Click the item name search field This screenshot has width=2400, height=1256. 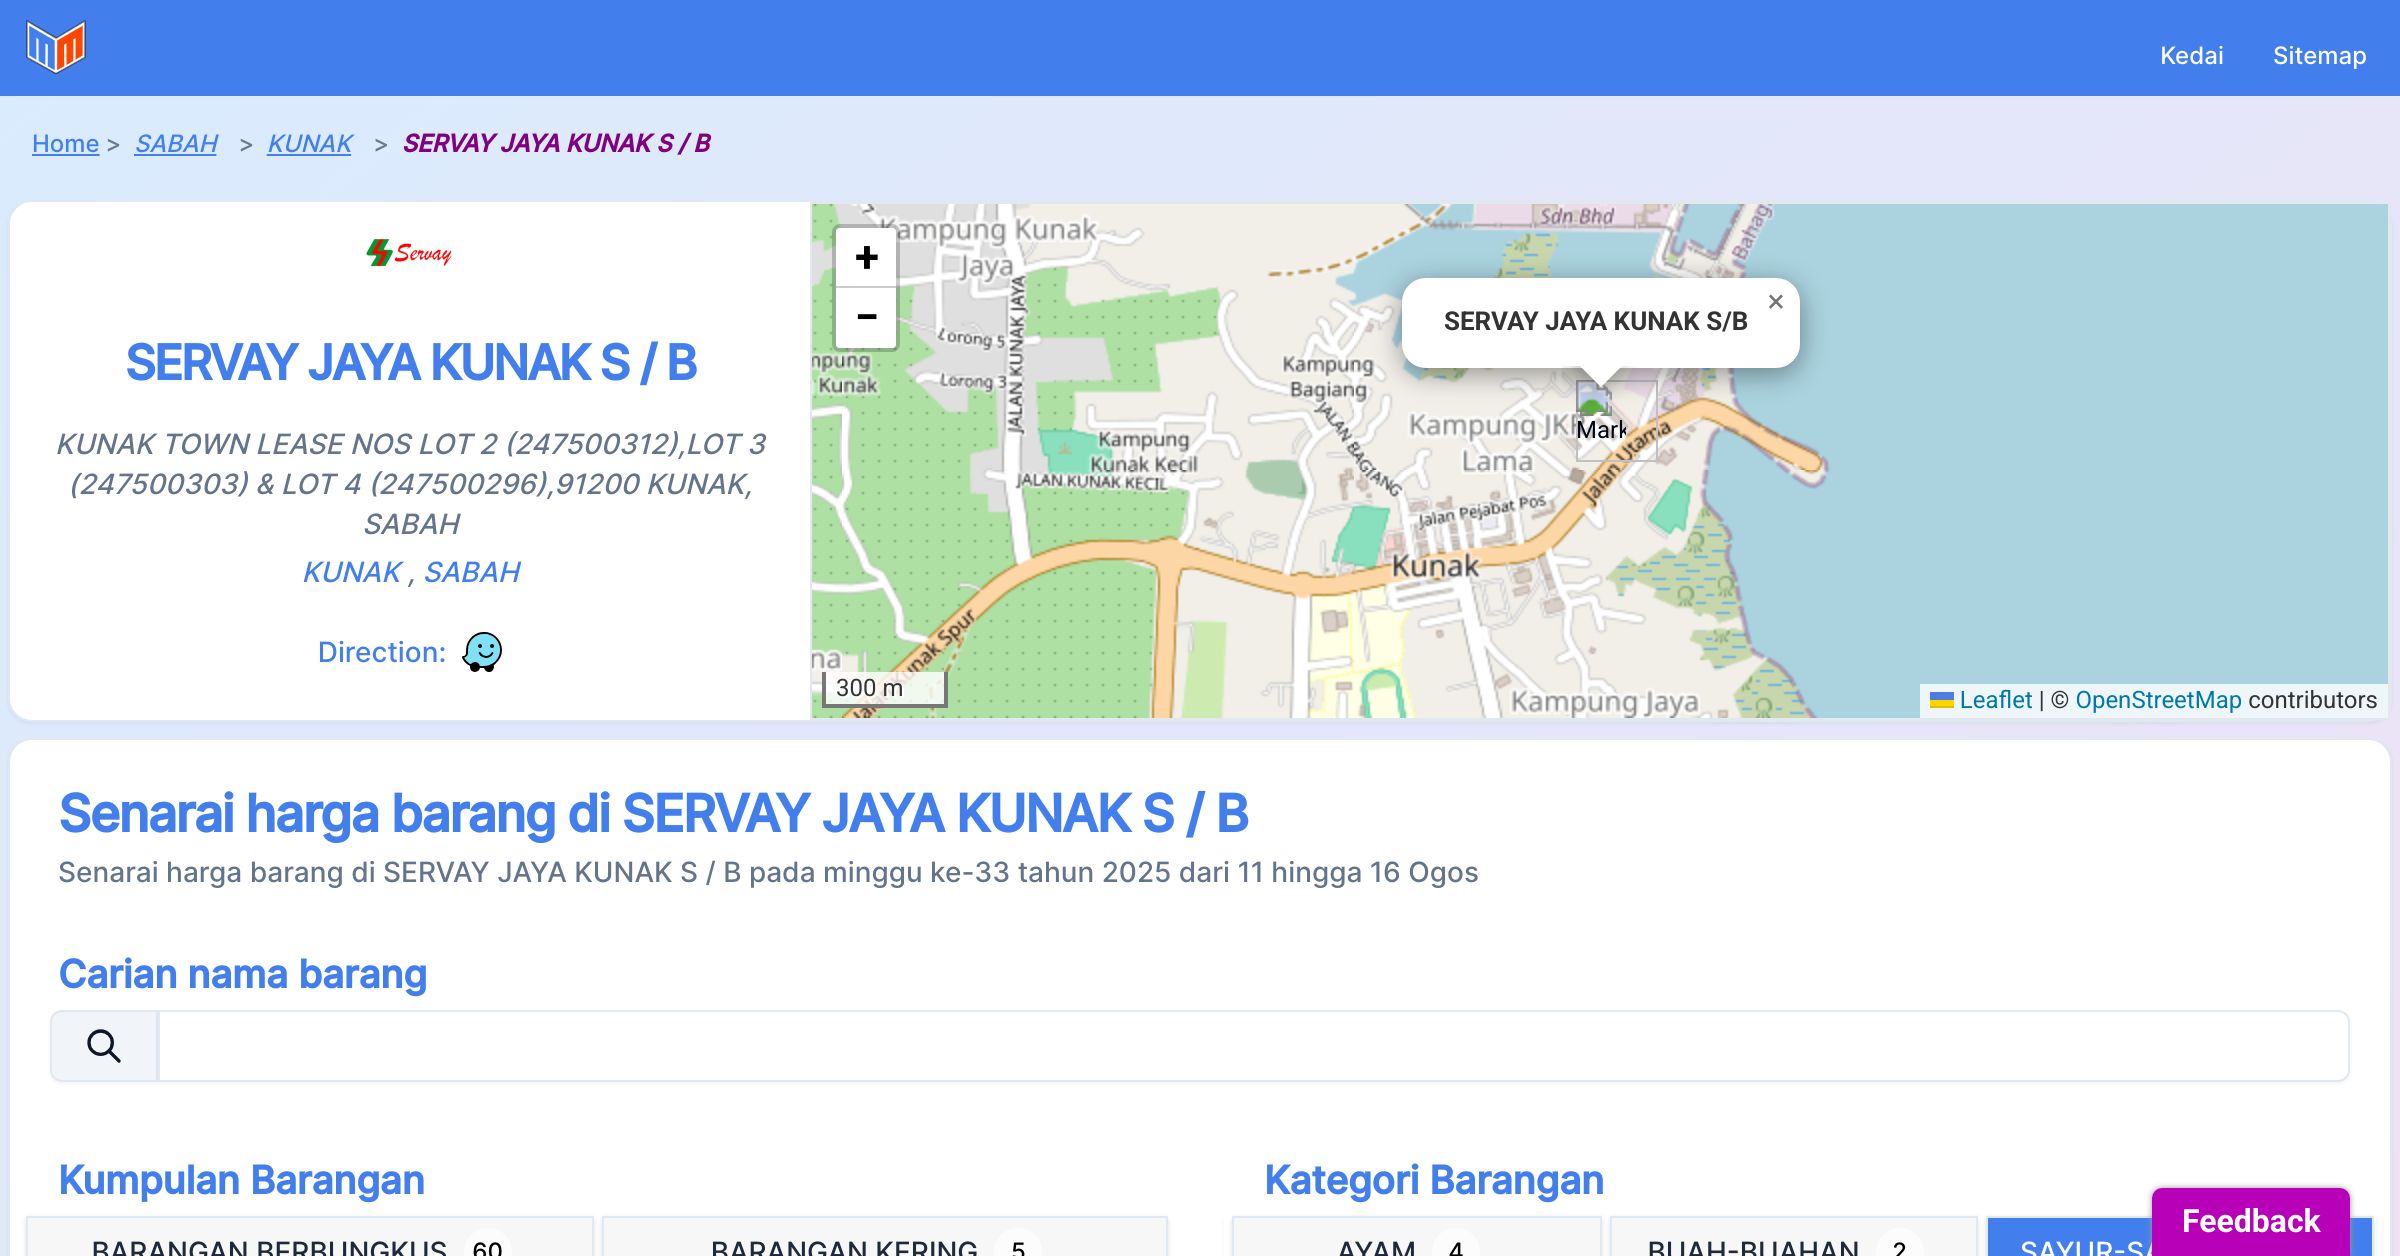point(1252,1046)
